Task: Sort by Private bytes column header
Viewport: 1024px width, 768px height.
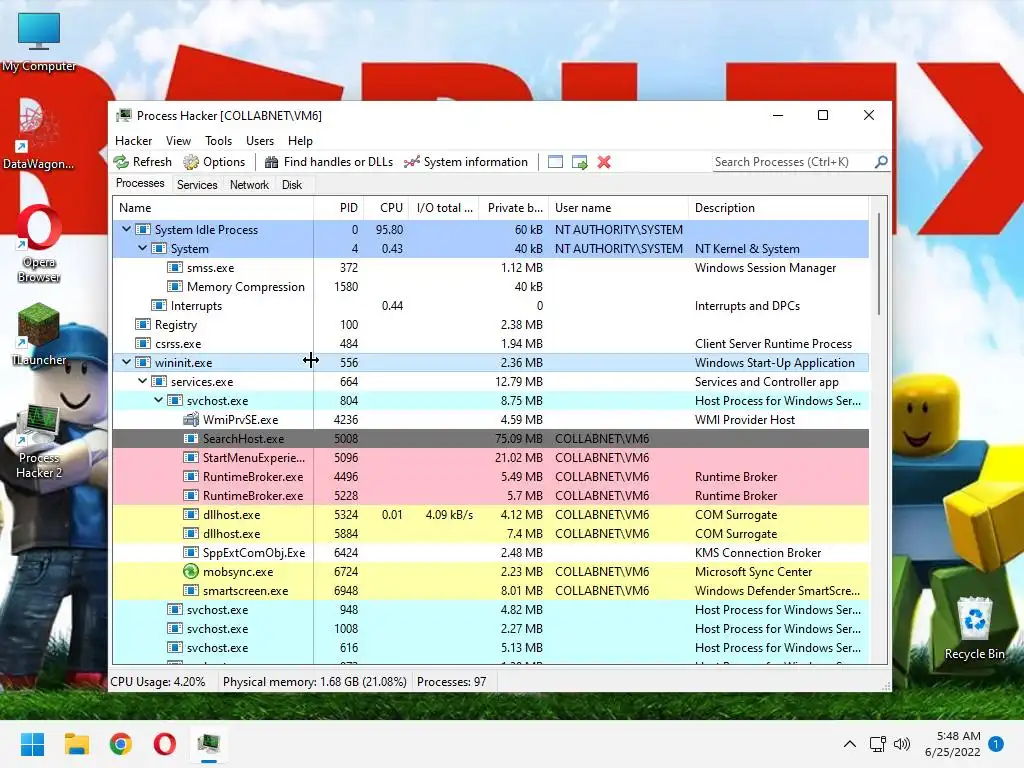Action: (514, 208)
